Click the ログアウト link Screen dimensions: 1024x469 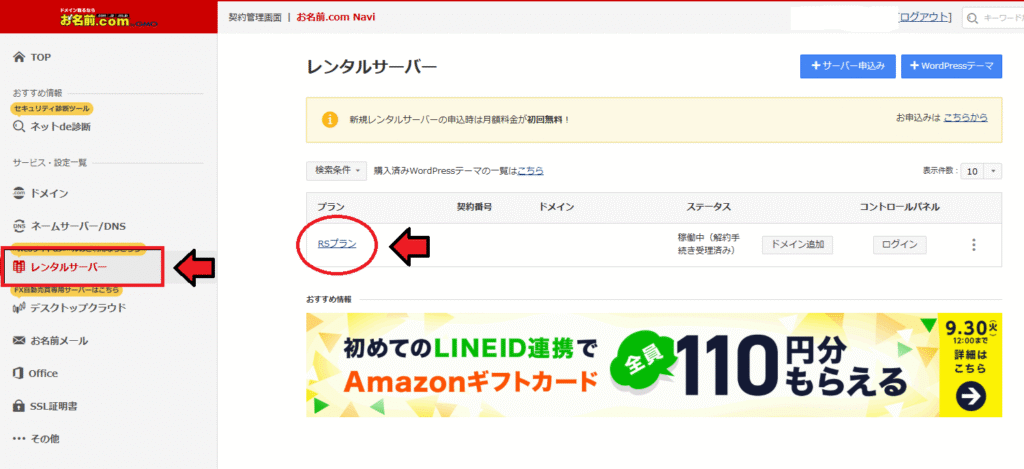click(x=923, y=17)
